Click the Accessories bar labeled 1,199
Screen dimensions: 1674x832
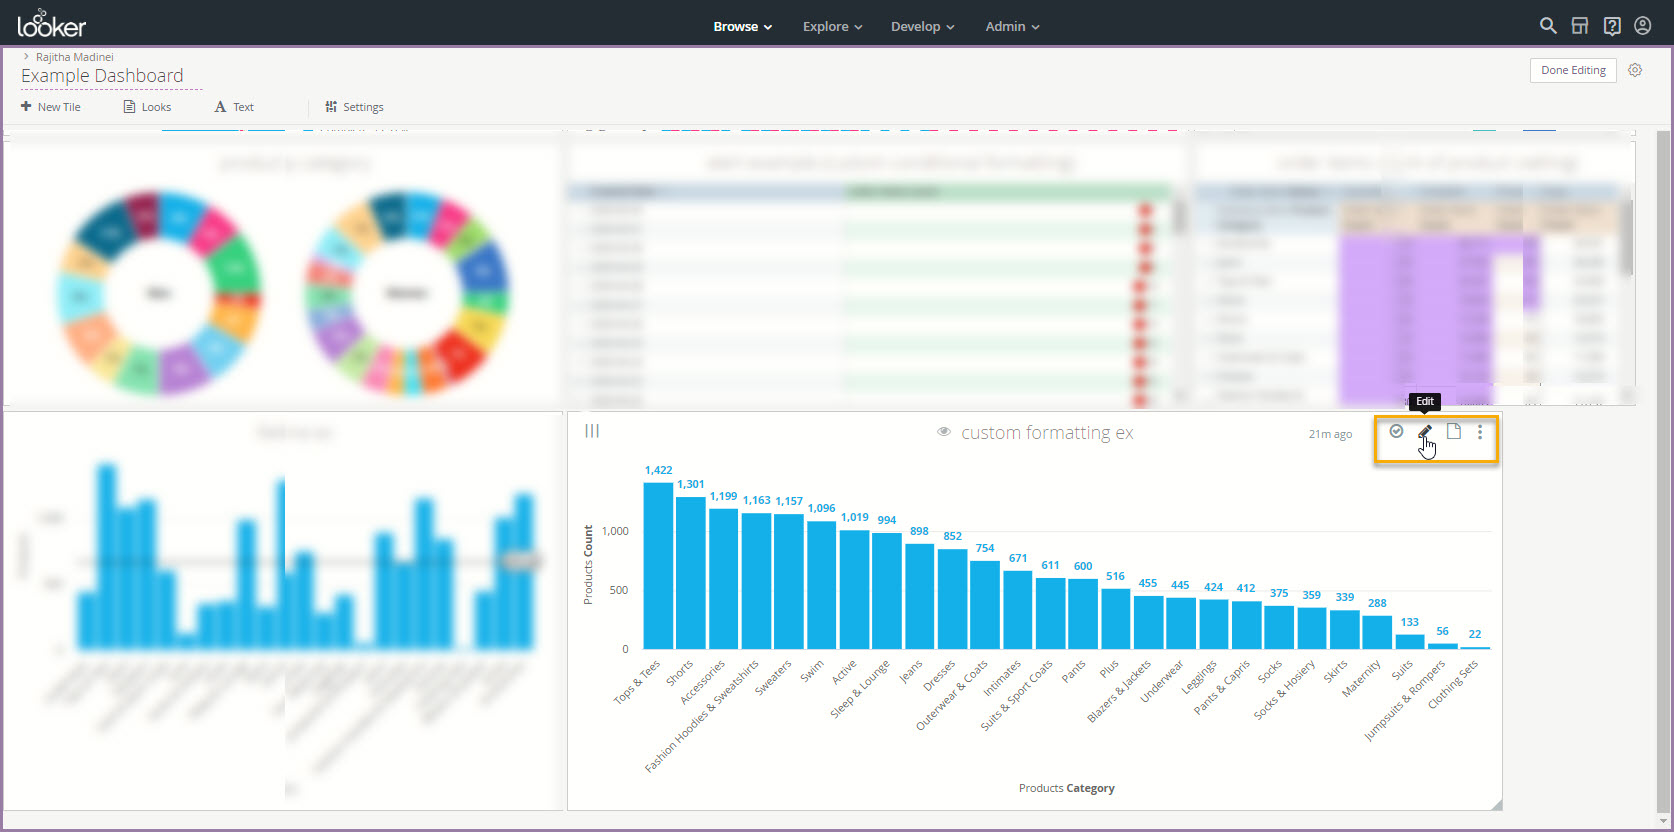coord(723,579)
